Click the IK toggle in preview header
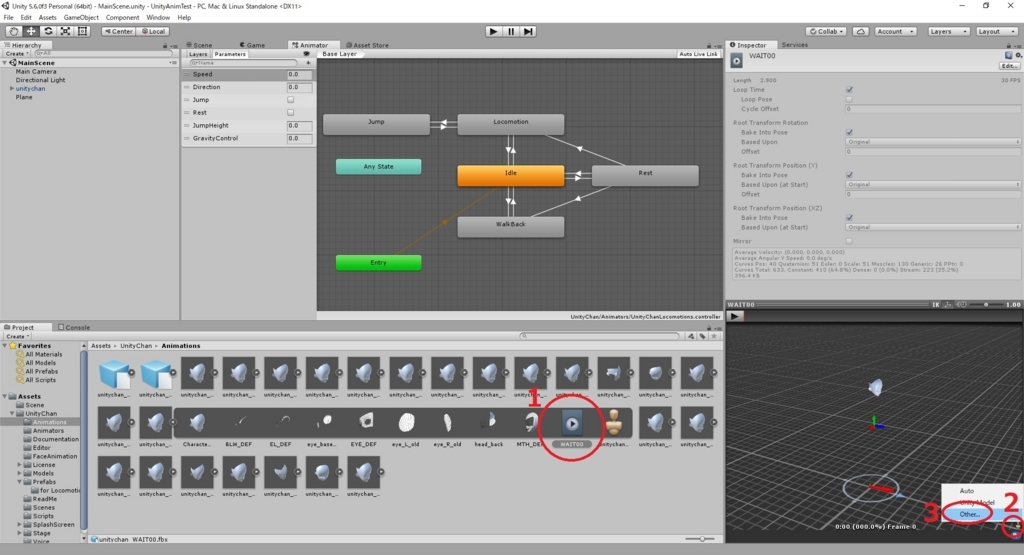The height and width of the screenshot is (555, 1024). (936, 305)
